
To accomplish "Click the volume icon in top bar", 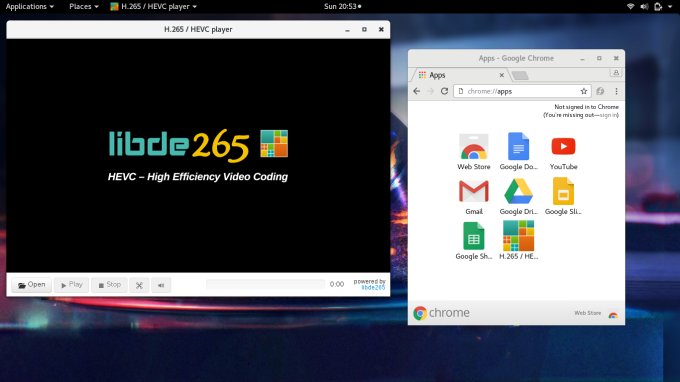I will [x=644, y=7].
